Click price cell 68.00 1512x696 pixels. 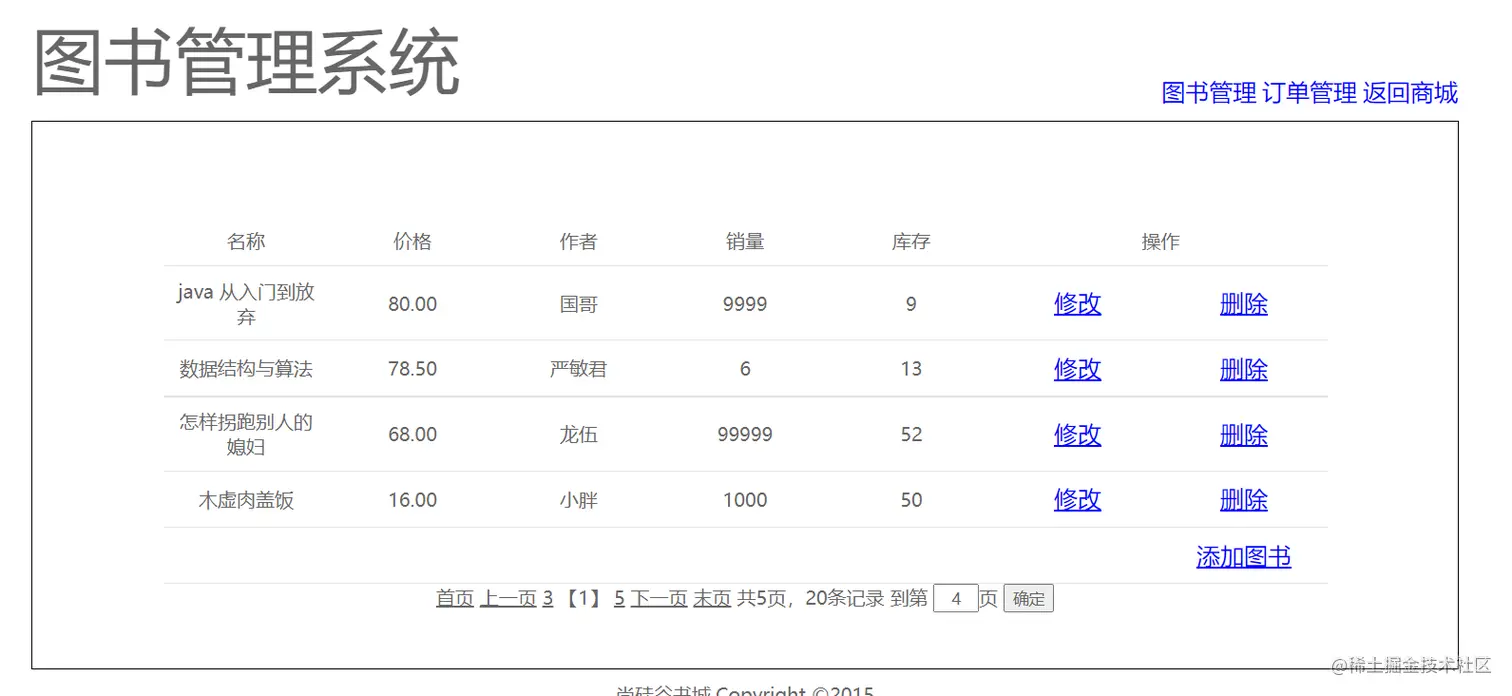412,435
